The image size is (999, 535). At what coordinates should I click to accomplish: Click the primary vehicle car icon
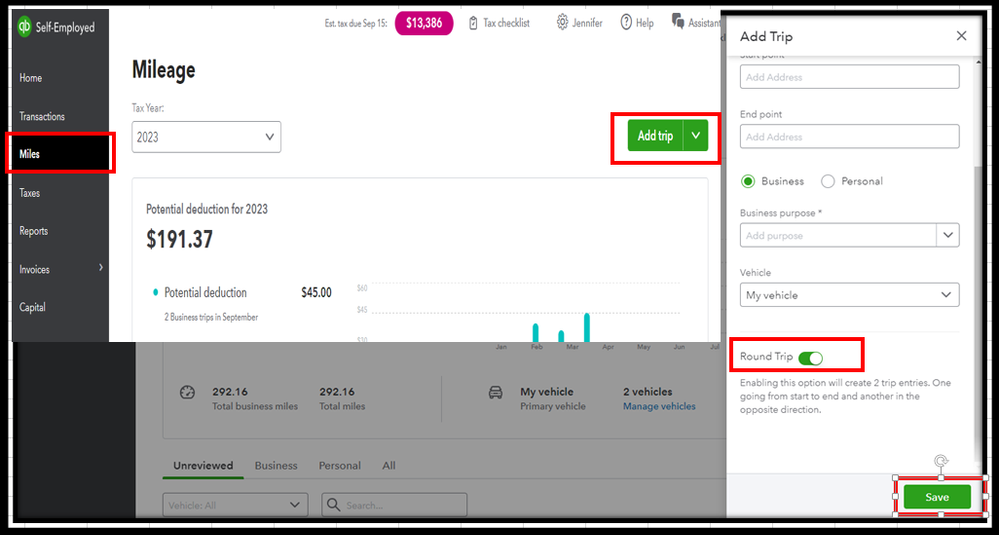(x=495, y=392)
